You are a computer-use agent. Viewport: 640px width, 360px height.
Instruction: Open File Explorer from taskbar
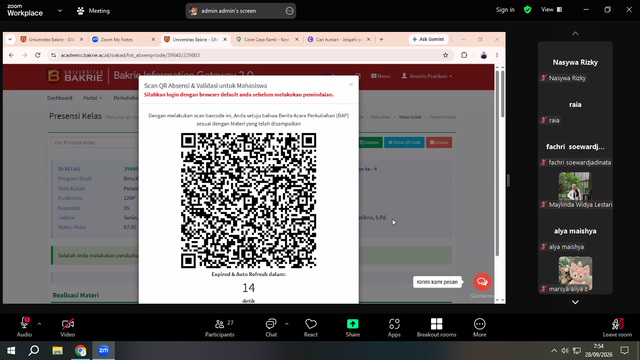[57, 351]
